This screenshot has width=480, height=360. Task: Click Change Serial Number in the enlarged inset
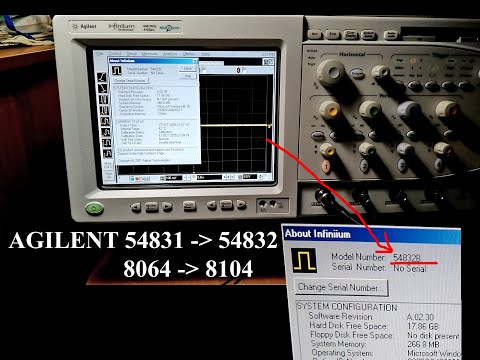[342, 287]
